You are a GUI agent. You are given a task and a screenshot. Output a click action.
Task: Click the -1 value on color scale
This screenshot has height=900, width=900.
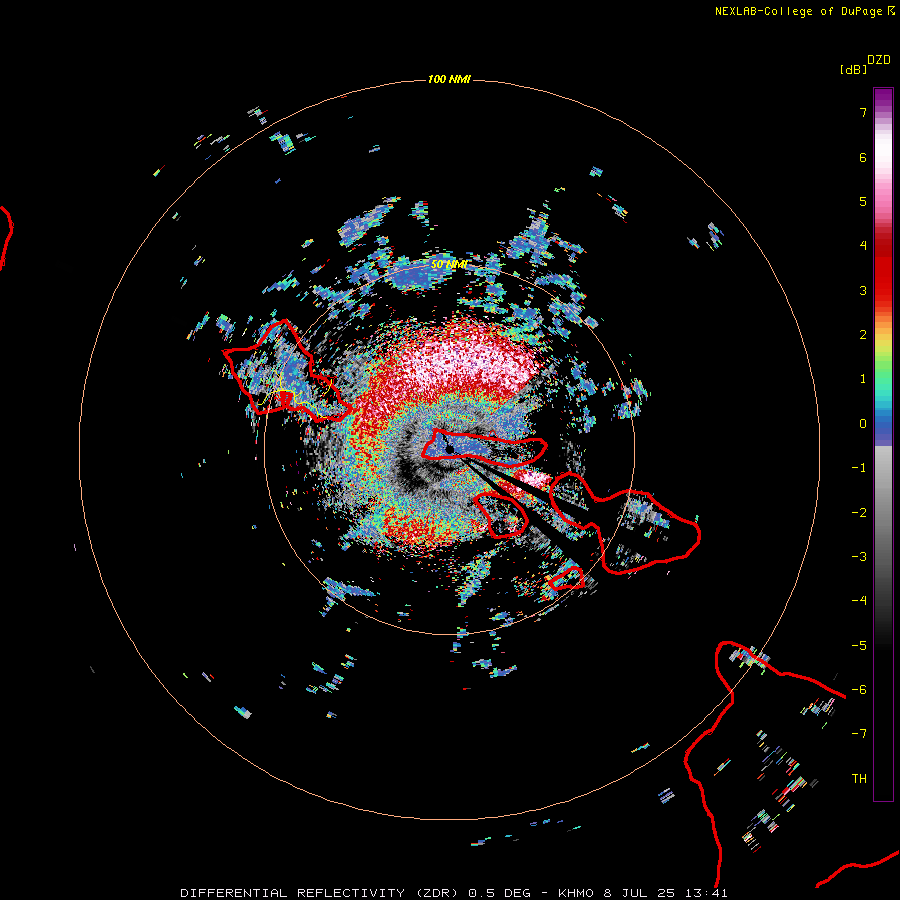859,468
